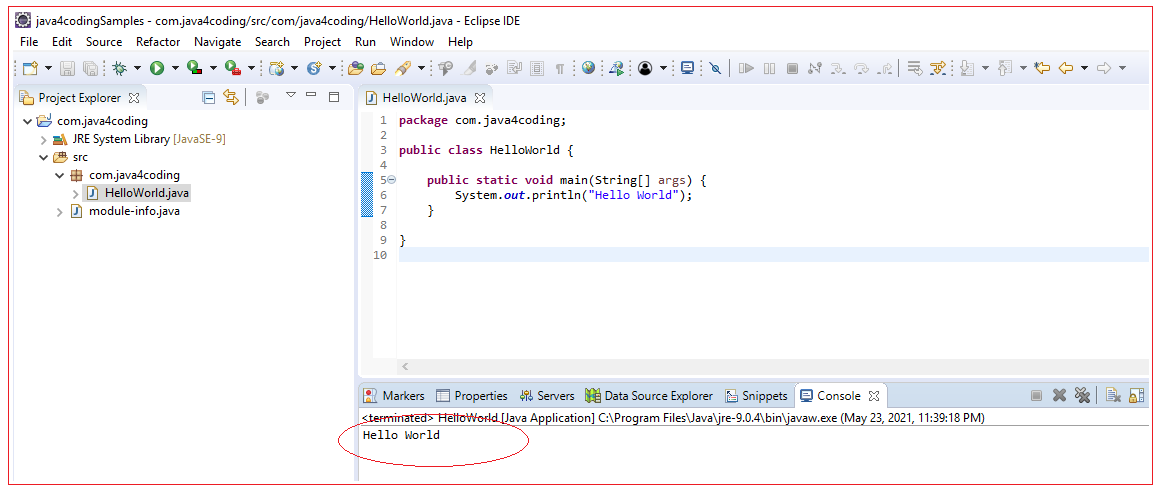This screenshot has width=1161, height=497.
Task: Switch to the Snippets tab
Action: 756,396
